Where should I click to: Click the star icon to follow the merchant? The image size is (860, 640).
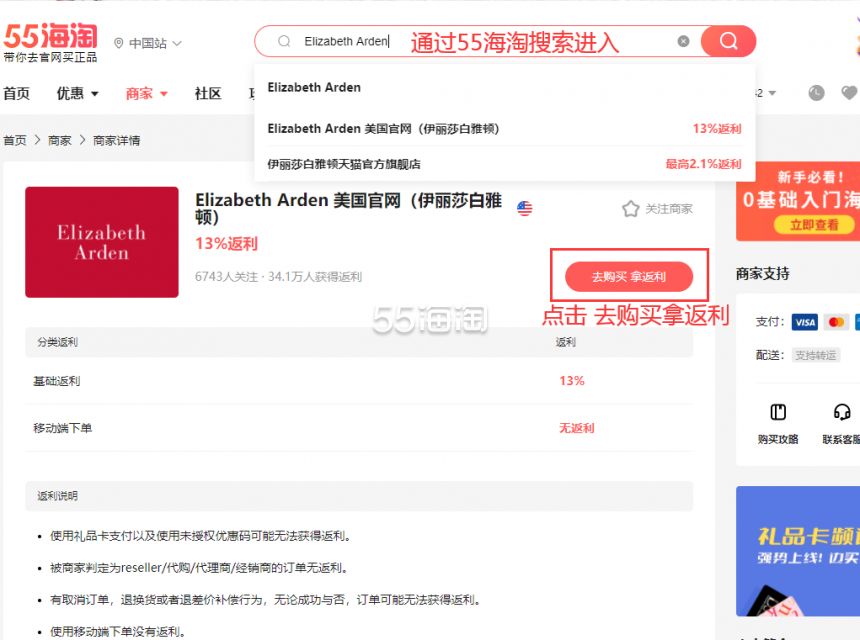coord(631,208)
